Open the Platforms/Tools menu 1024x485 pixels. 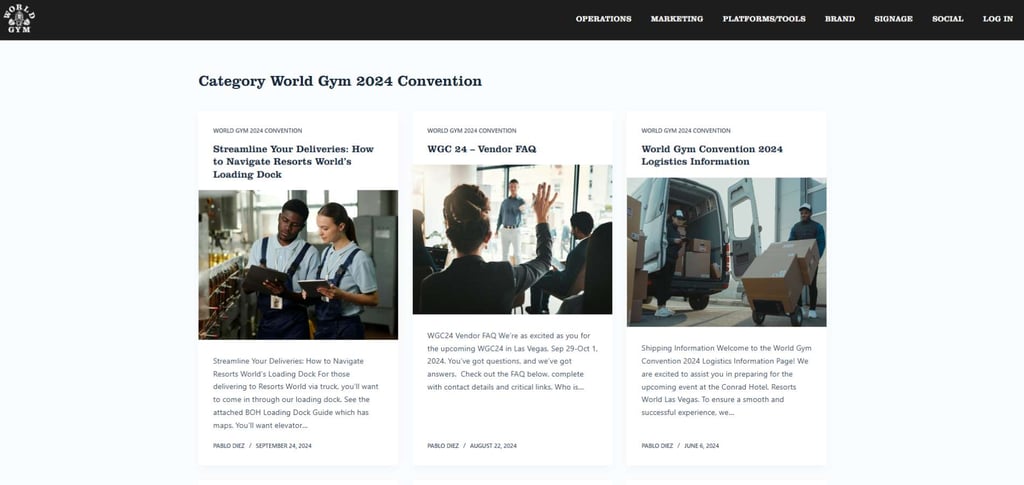click(x=763, y=19)
